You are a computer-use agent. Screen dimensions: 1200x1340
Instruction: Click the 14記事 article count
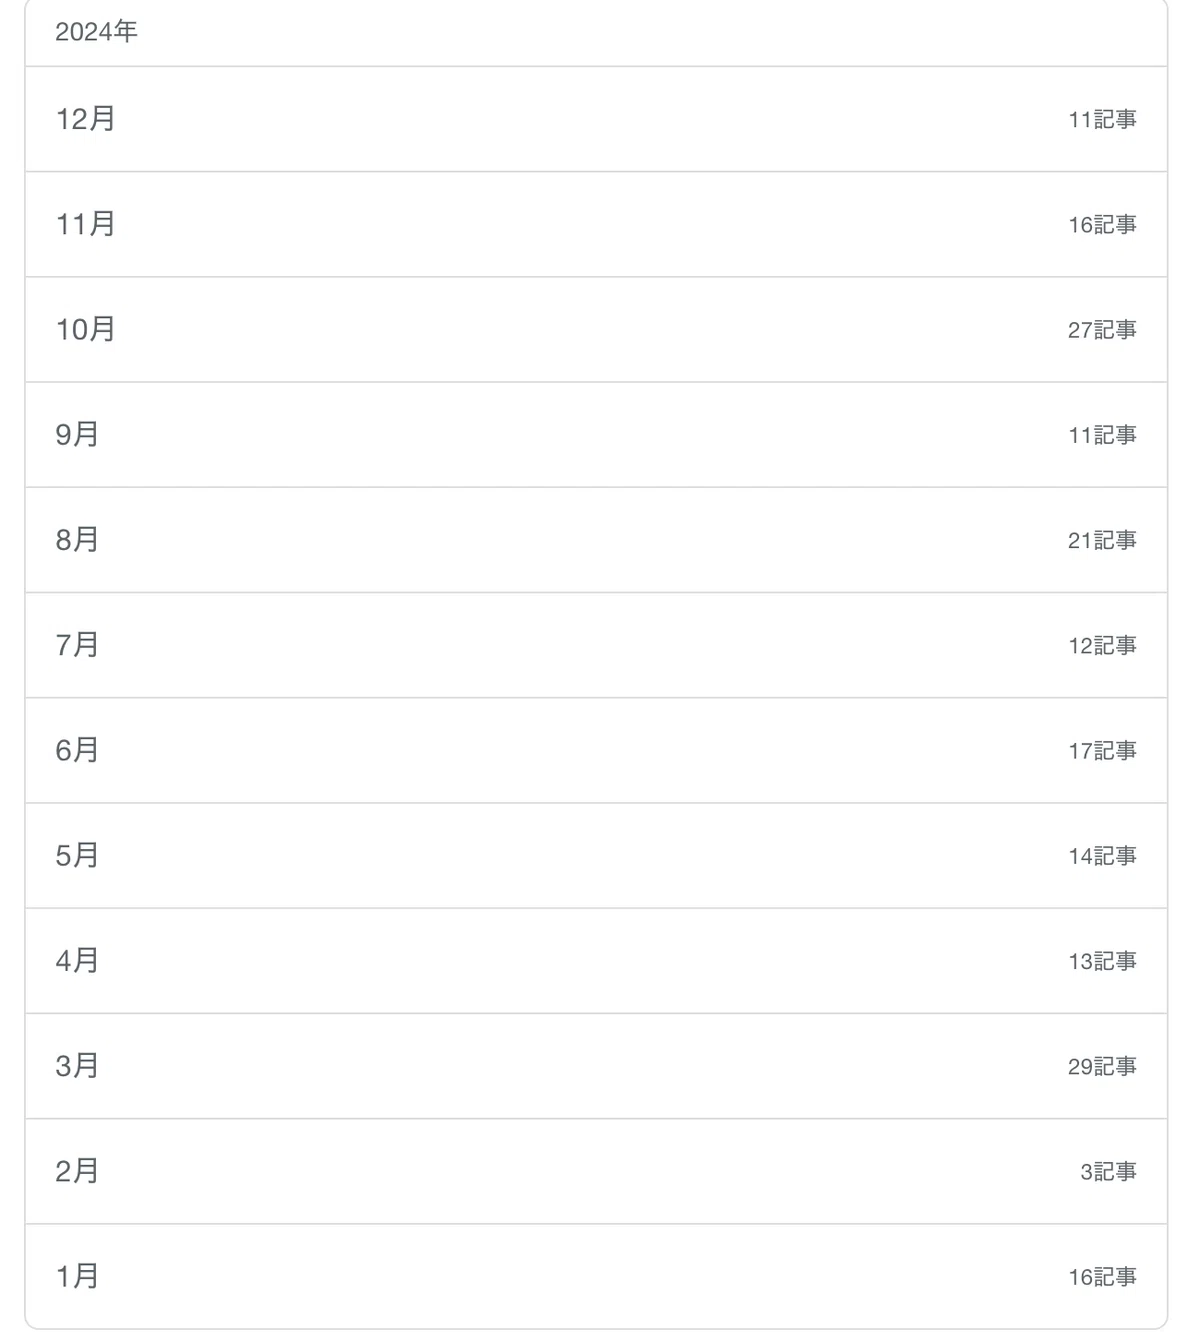pyautogui.click(x=1102, y=856)
